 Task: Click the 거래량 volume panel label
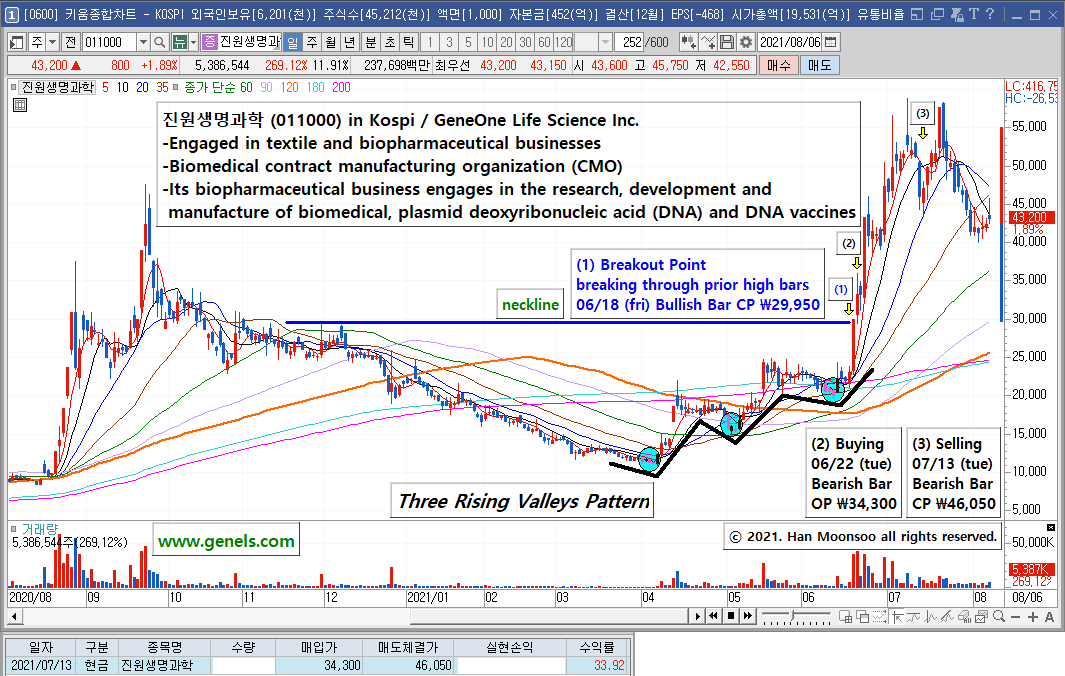click(x=40, y=529)
